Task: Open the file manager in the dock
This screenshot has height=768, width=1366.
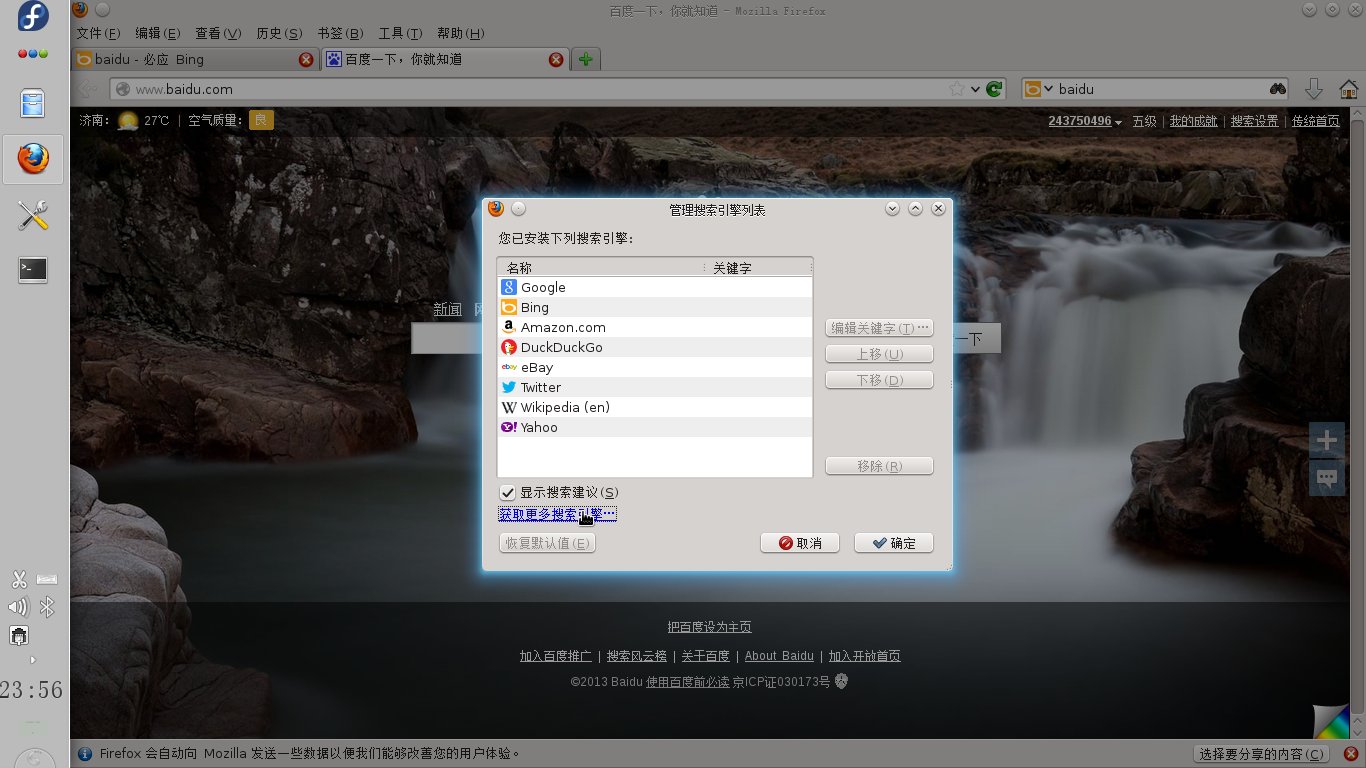Action: [33, 104]
